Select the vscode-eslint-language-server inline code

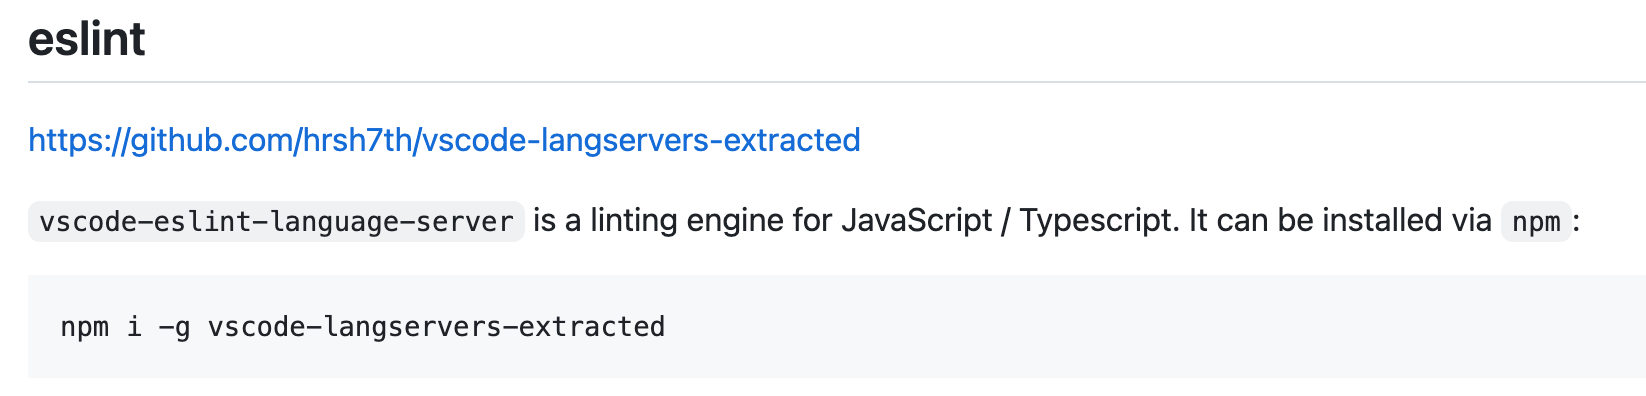pos(276,221)
